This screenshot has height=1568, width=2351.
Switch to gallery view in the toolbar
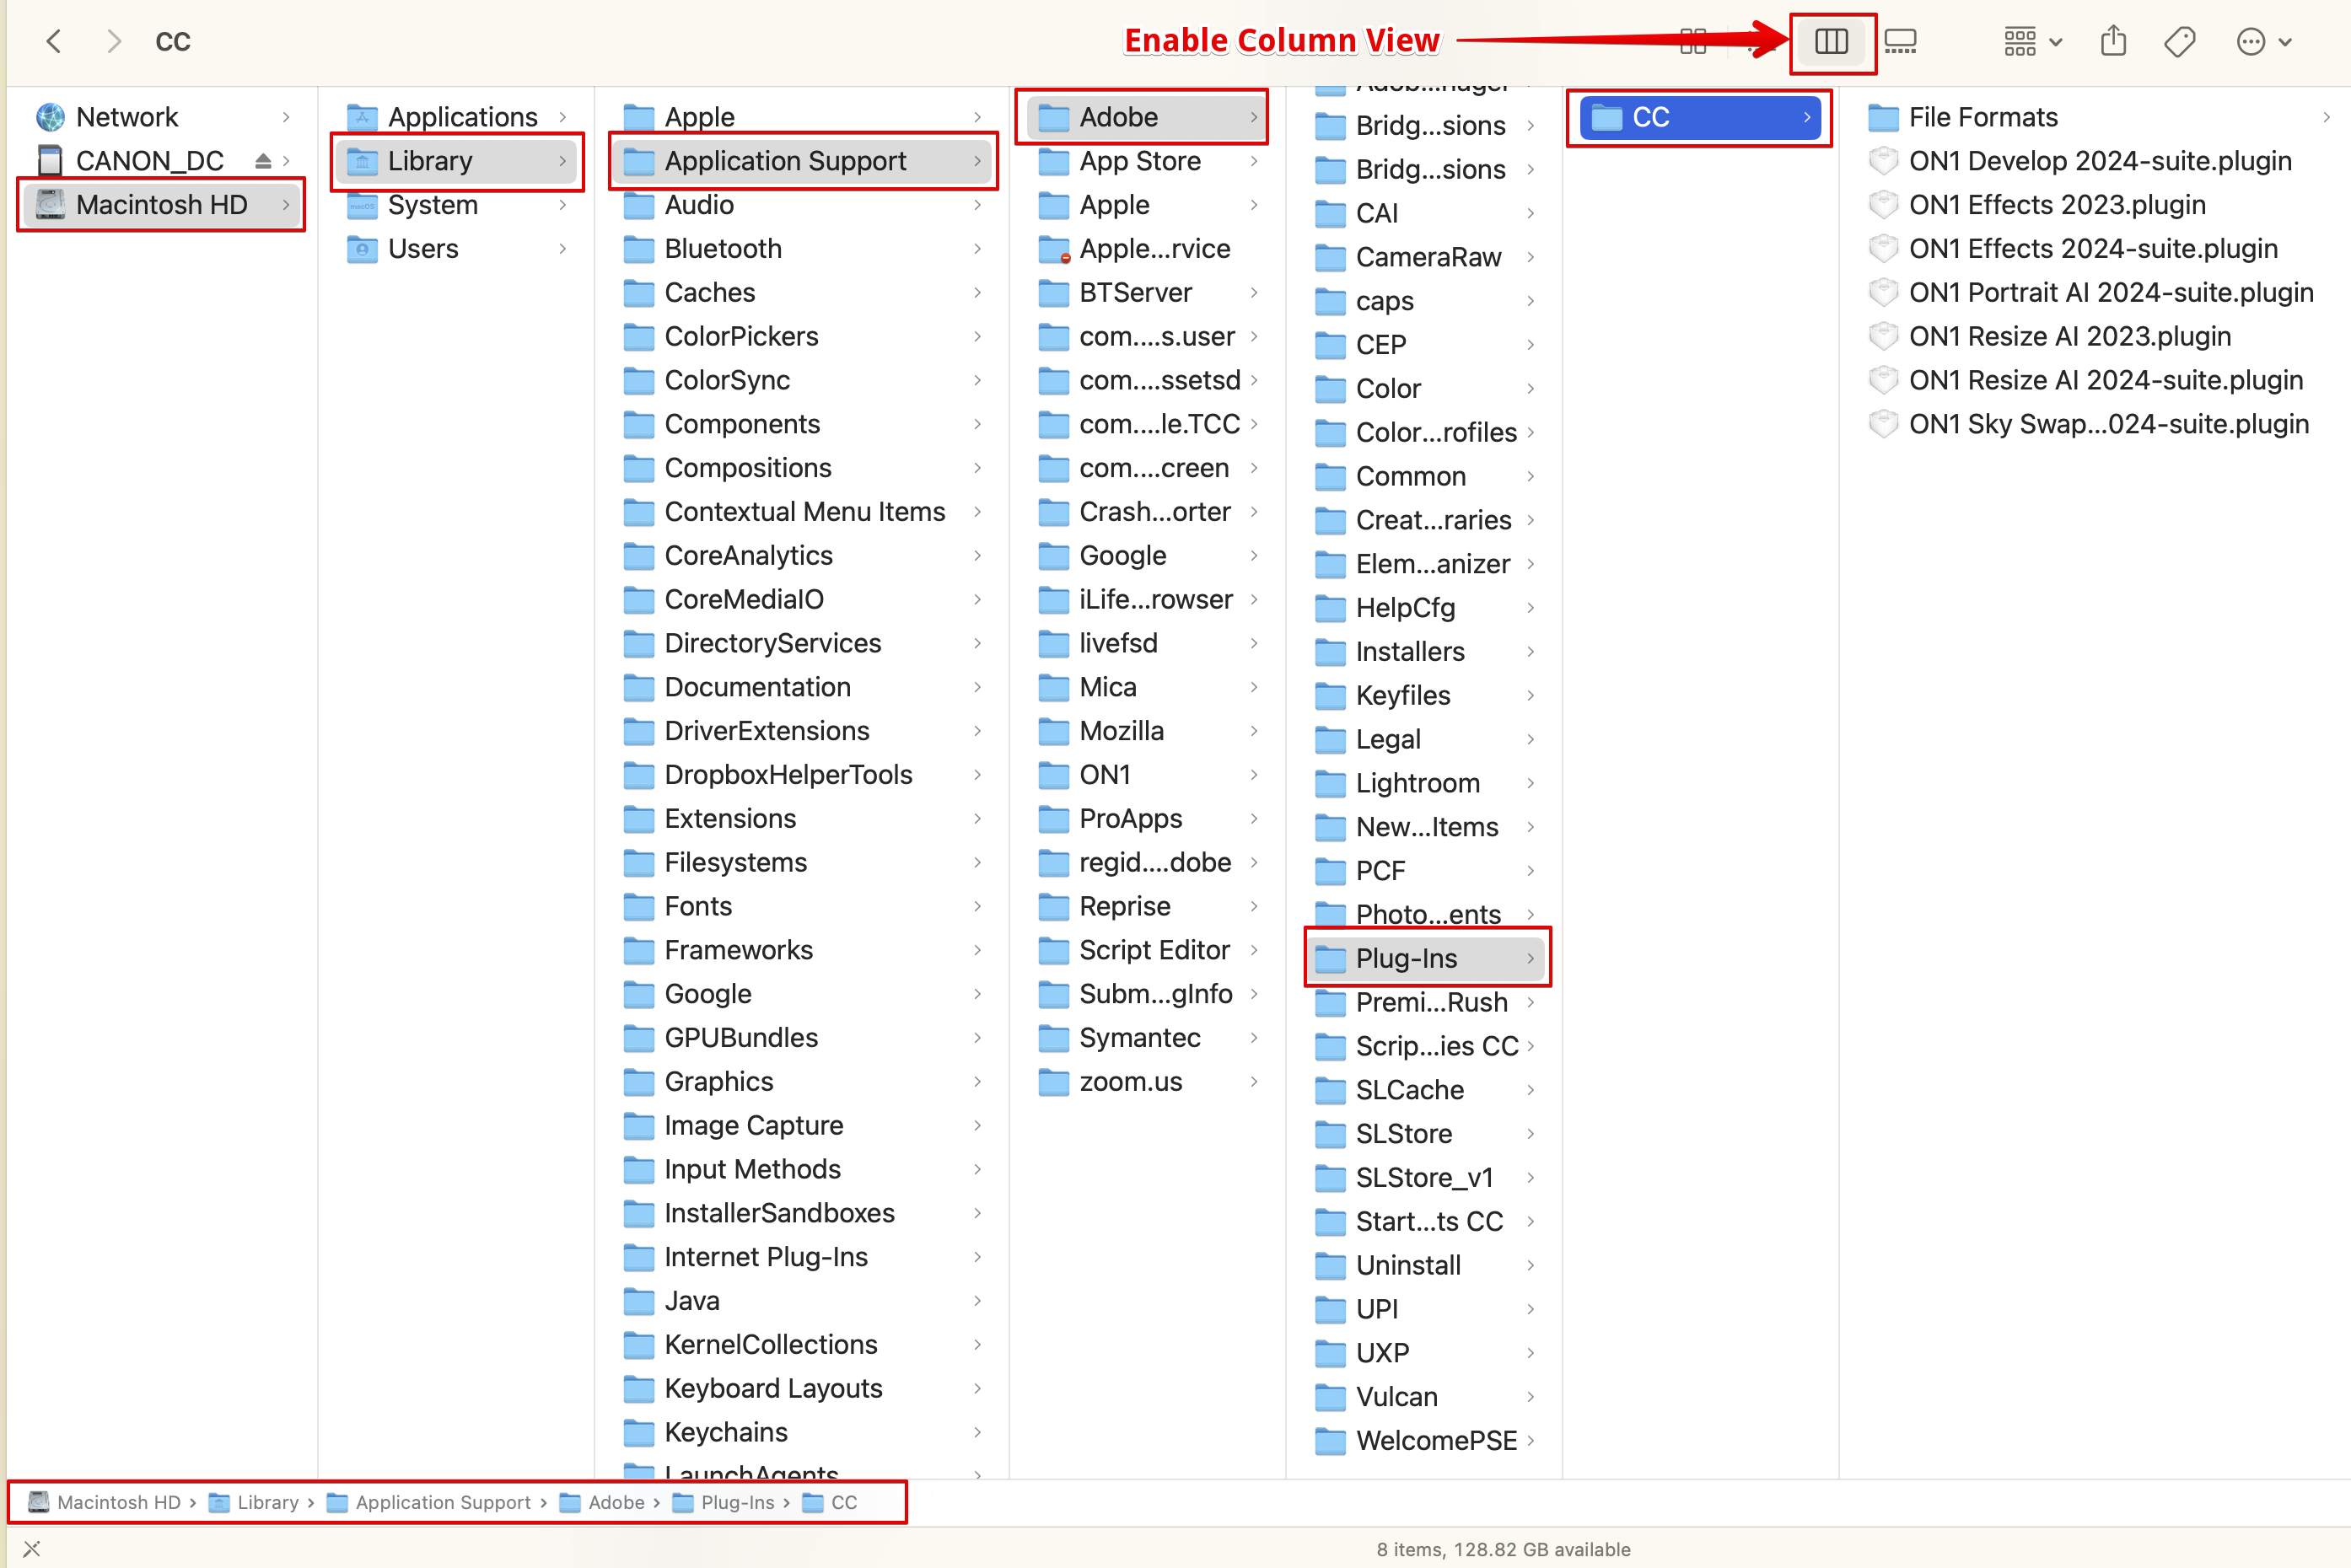1900,41
